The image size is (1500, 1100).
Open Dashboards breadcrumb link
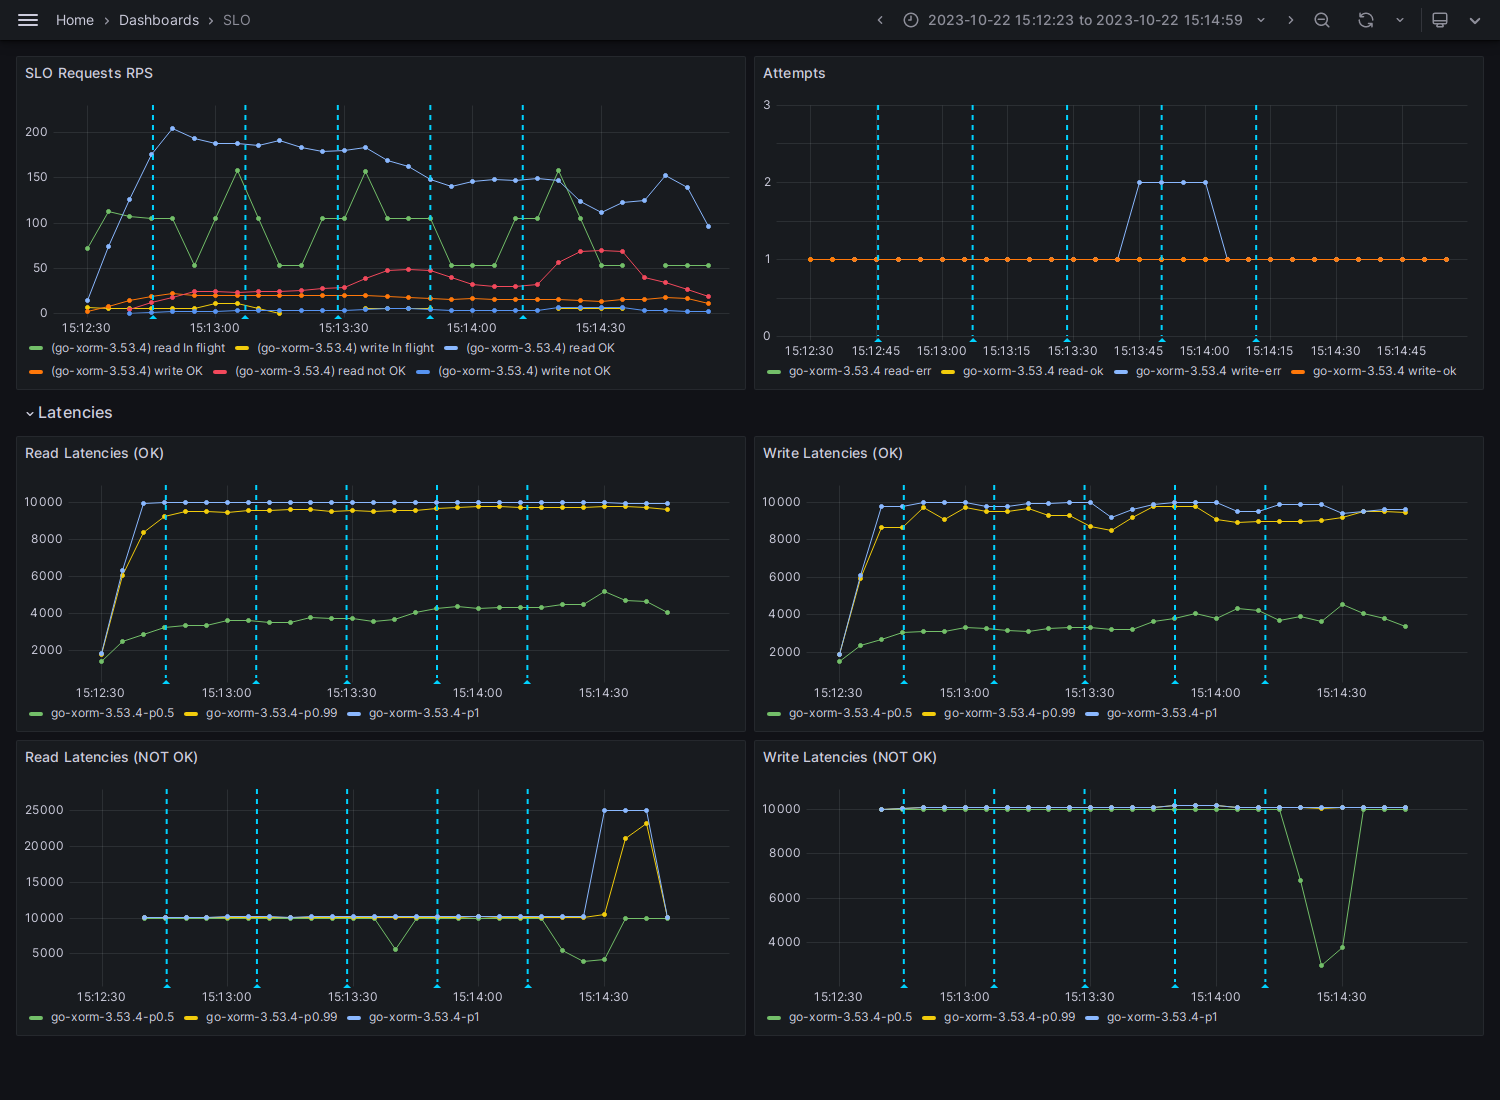(159, 20)
